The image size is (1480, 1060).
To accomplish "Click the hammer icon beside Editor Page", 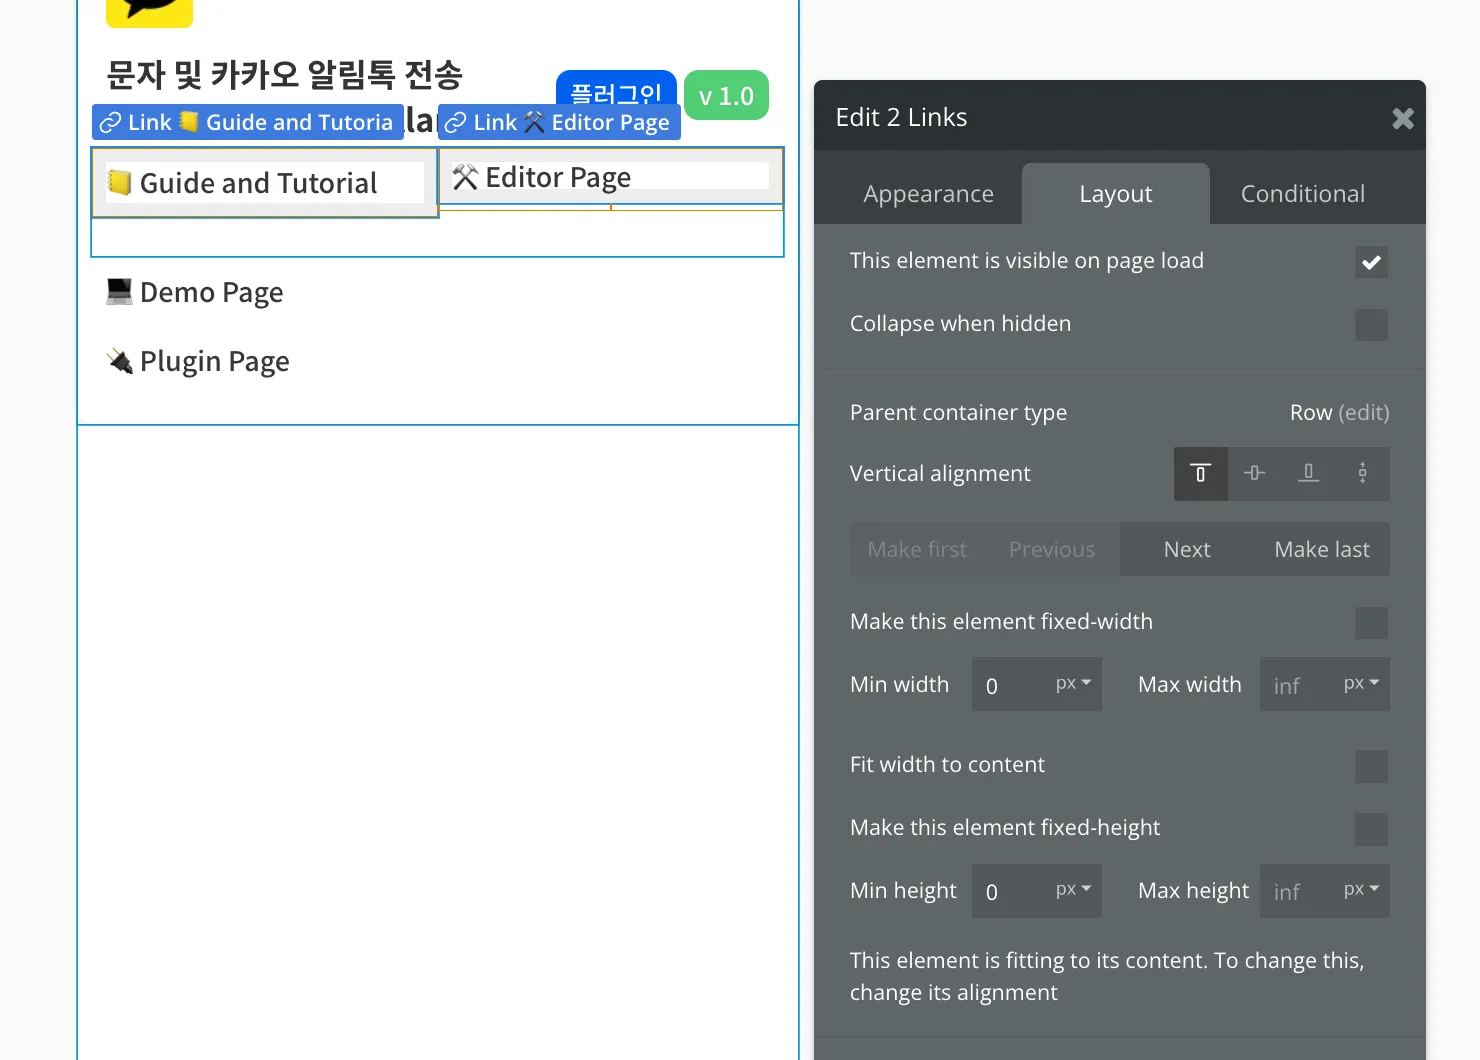I will click(465, 176).
